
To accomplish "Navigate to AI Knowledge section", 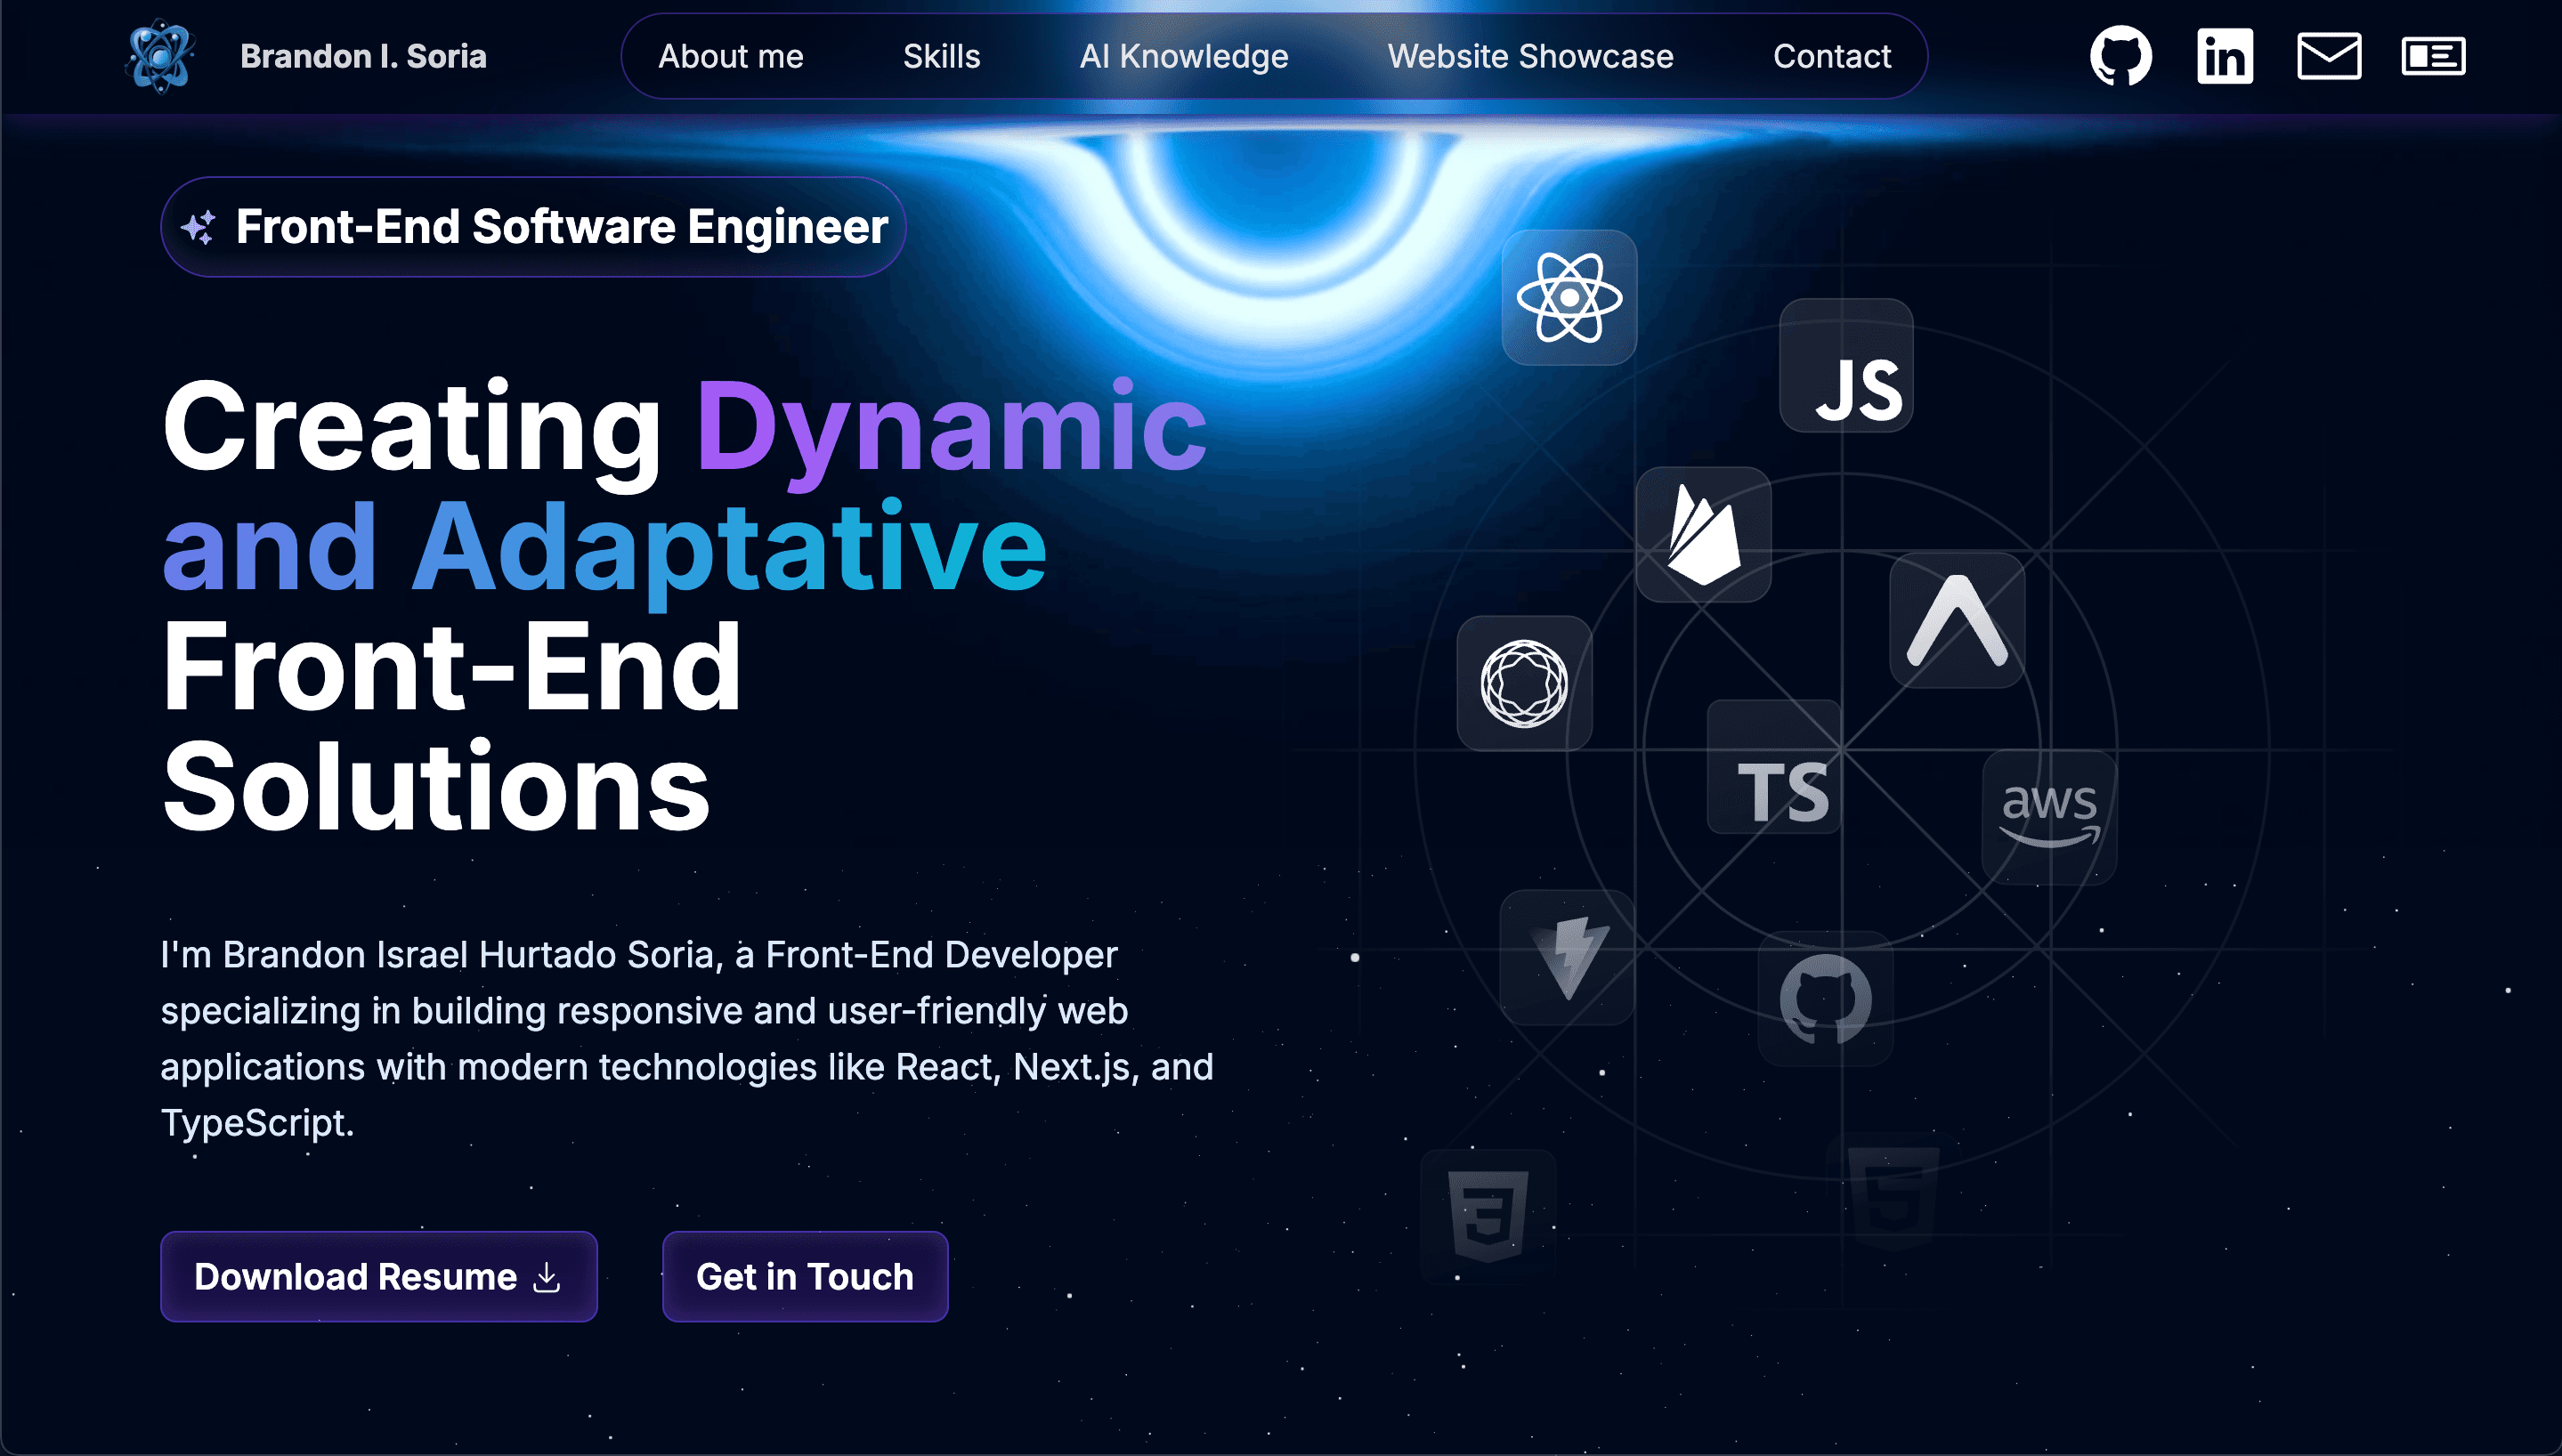I will (1183, 56).
